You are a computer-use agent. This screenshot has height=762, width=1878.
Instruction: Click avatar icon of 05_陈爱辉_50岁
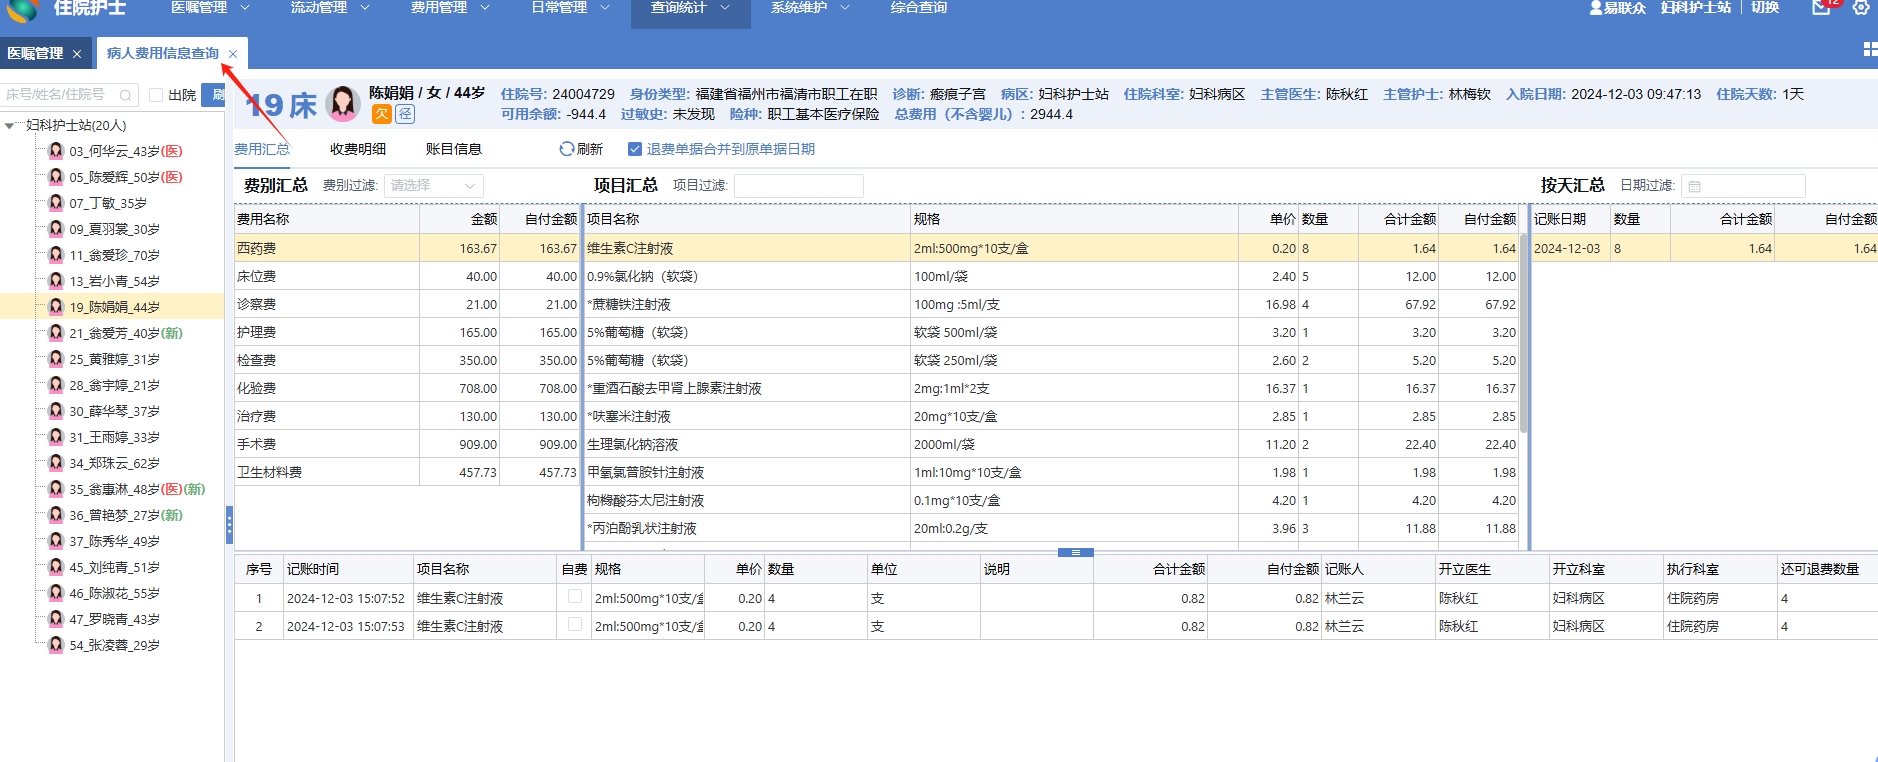click(x=56, y=177)
